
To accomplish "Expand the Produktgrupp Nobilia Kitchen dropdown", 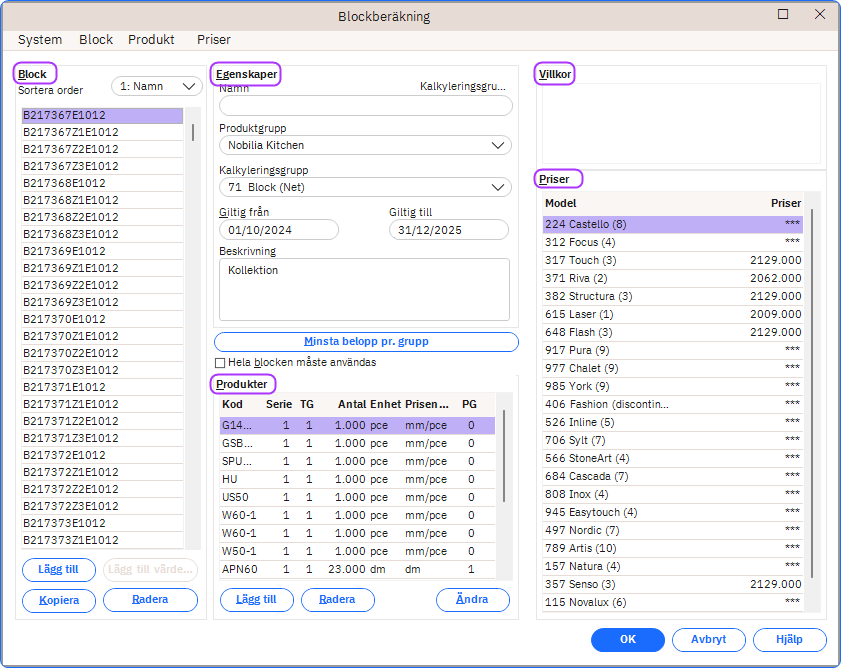I will (365, 145).
